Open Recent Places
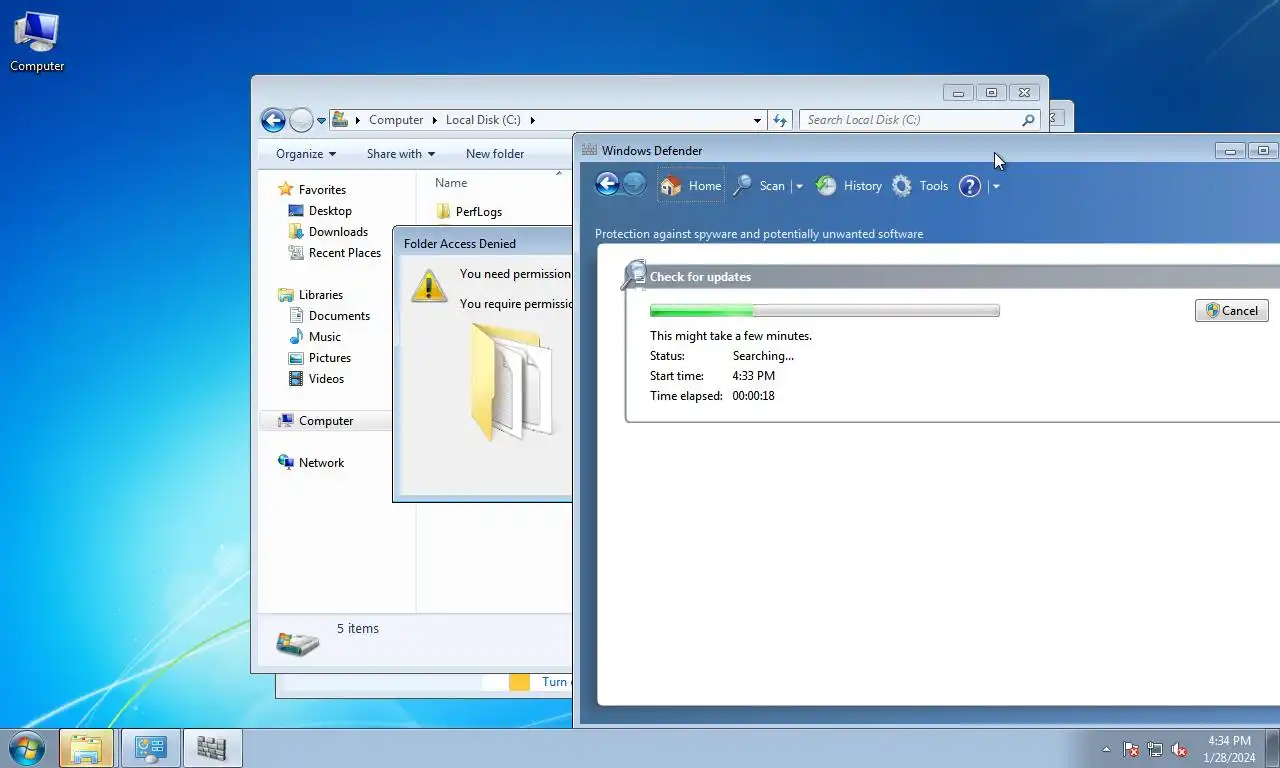Screen dimensions: 1280x768 (345, 252)
